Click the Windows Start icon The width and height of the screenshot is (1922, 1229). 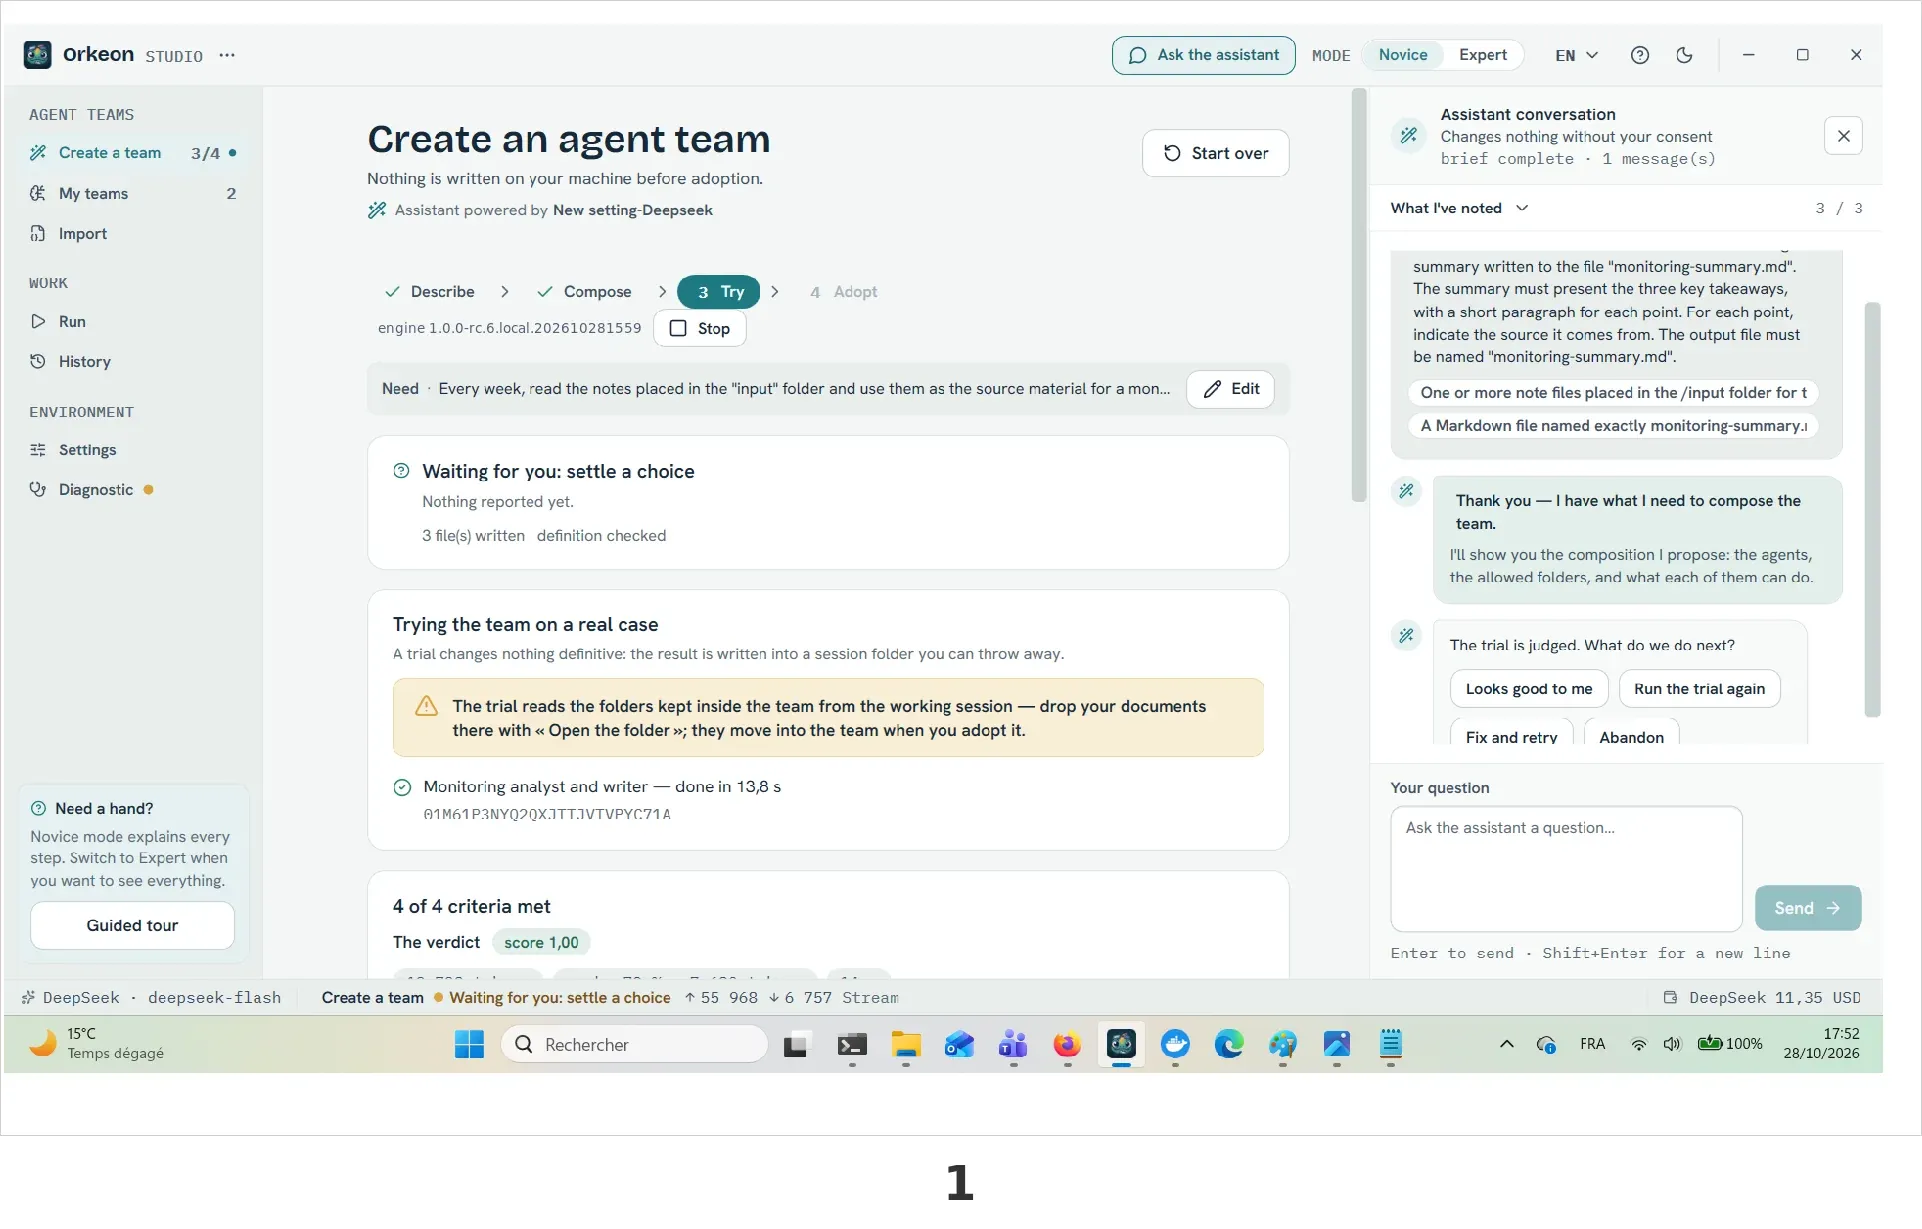click(469, 1045)
